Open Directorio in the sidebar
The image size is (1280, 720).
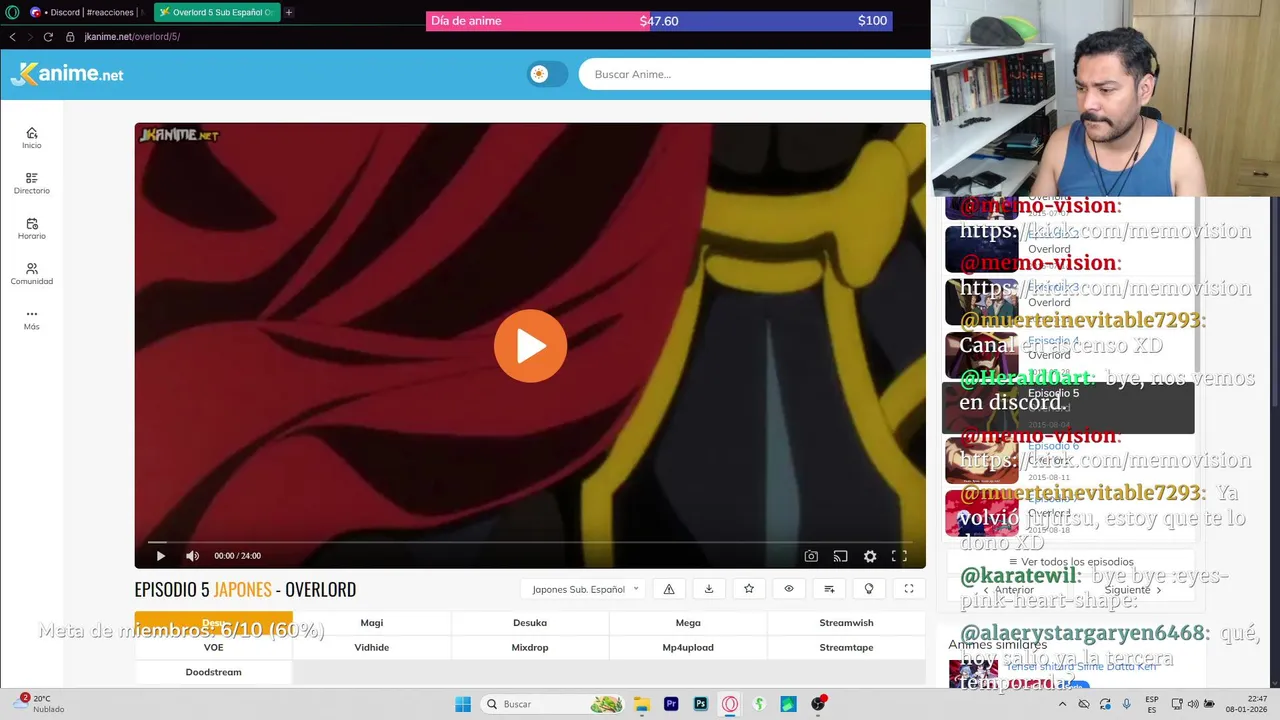32,183
